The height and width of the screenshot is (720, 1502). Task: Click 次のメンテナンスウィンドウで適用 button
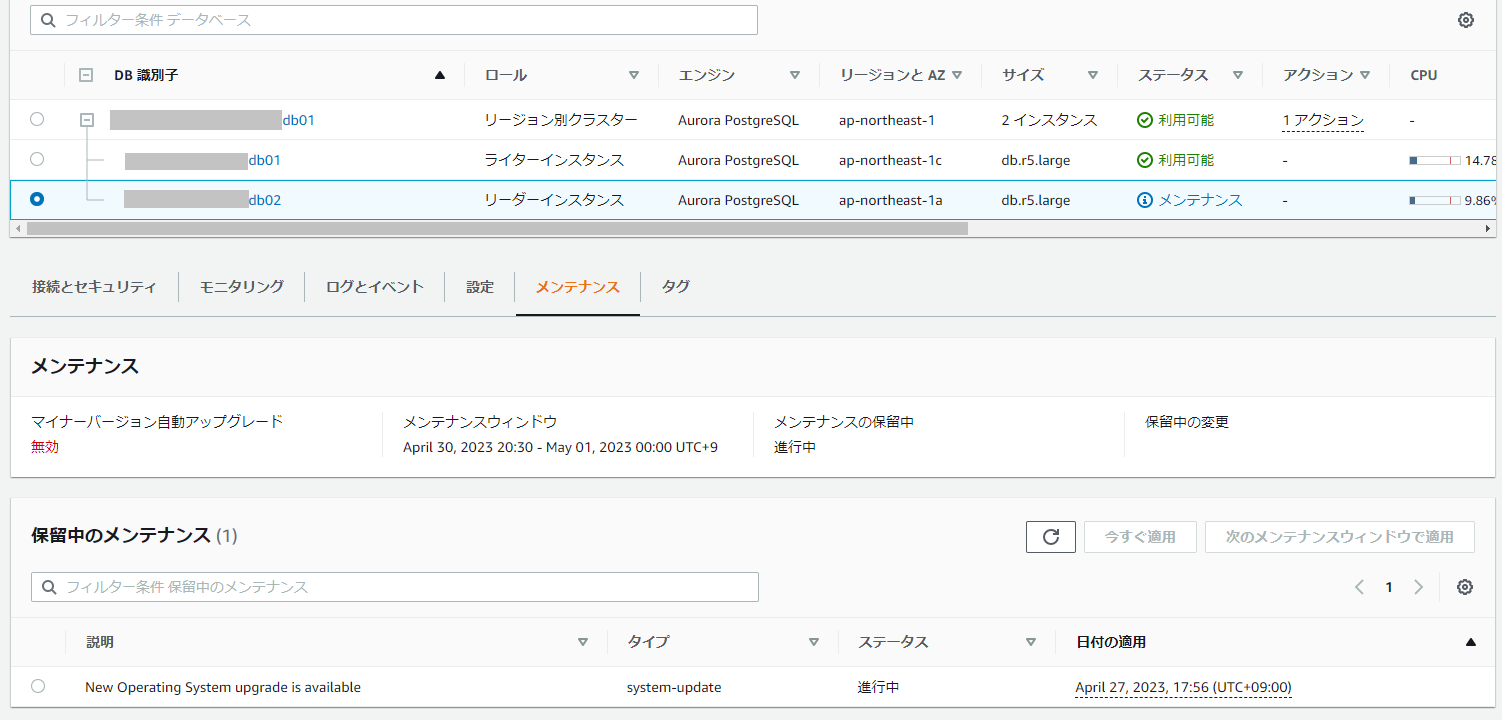click(x=1340, y=537)
